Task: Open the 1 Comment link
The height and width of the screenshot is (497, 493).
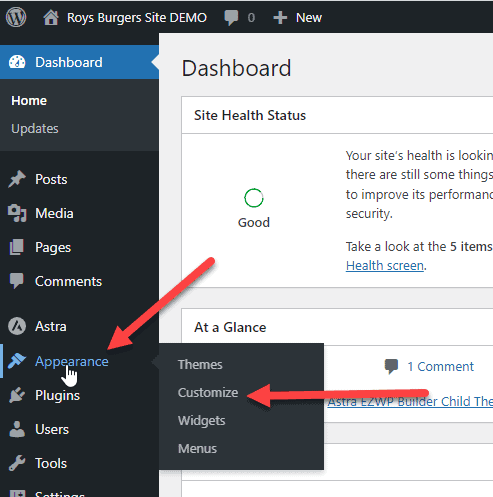Action: [x=440, y=366]
